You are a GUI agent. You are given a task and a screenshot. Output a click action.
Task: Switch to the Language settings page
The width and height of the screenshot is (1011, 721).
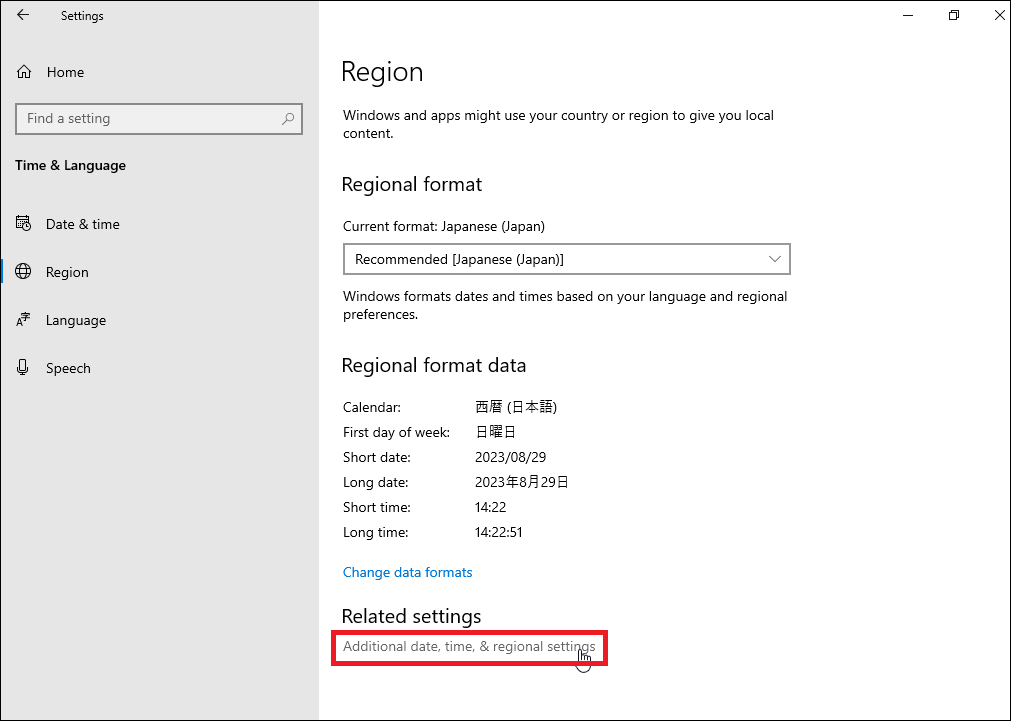[x=75, y=320]
